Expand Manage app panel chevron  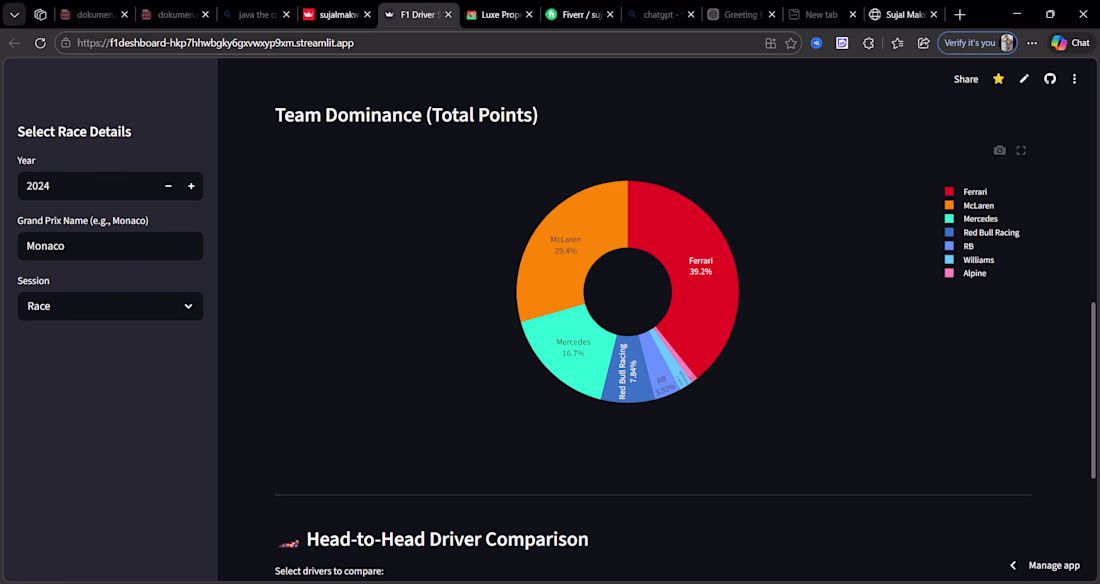[1013, 565]
